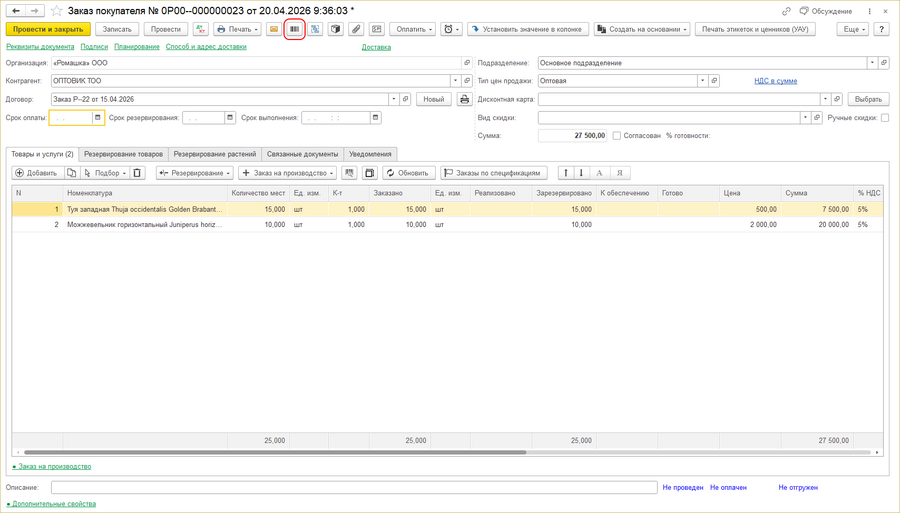Toggle the Согласован checkbox
Viewport: 900px width, 513px height.
tap(616, 136)
